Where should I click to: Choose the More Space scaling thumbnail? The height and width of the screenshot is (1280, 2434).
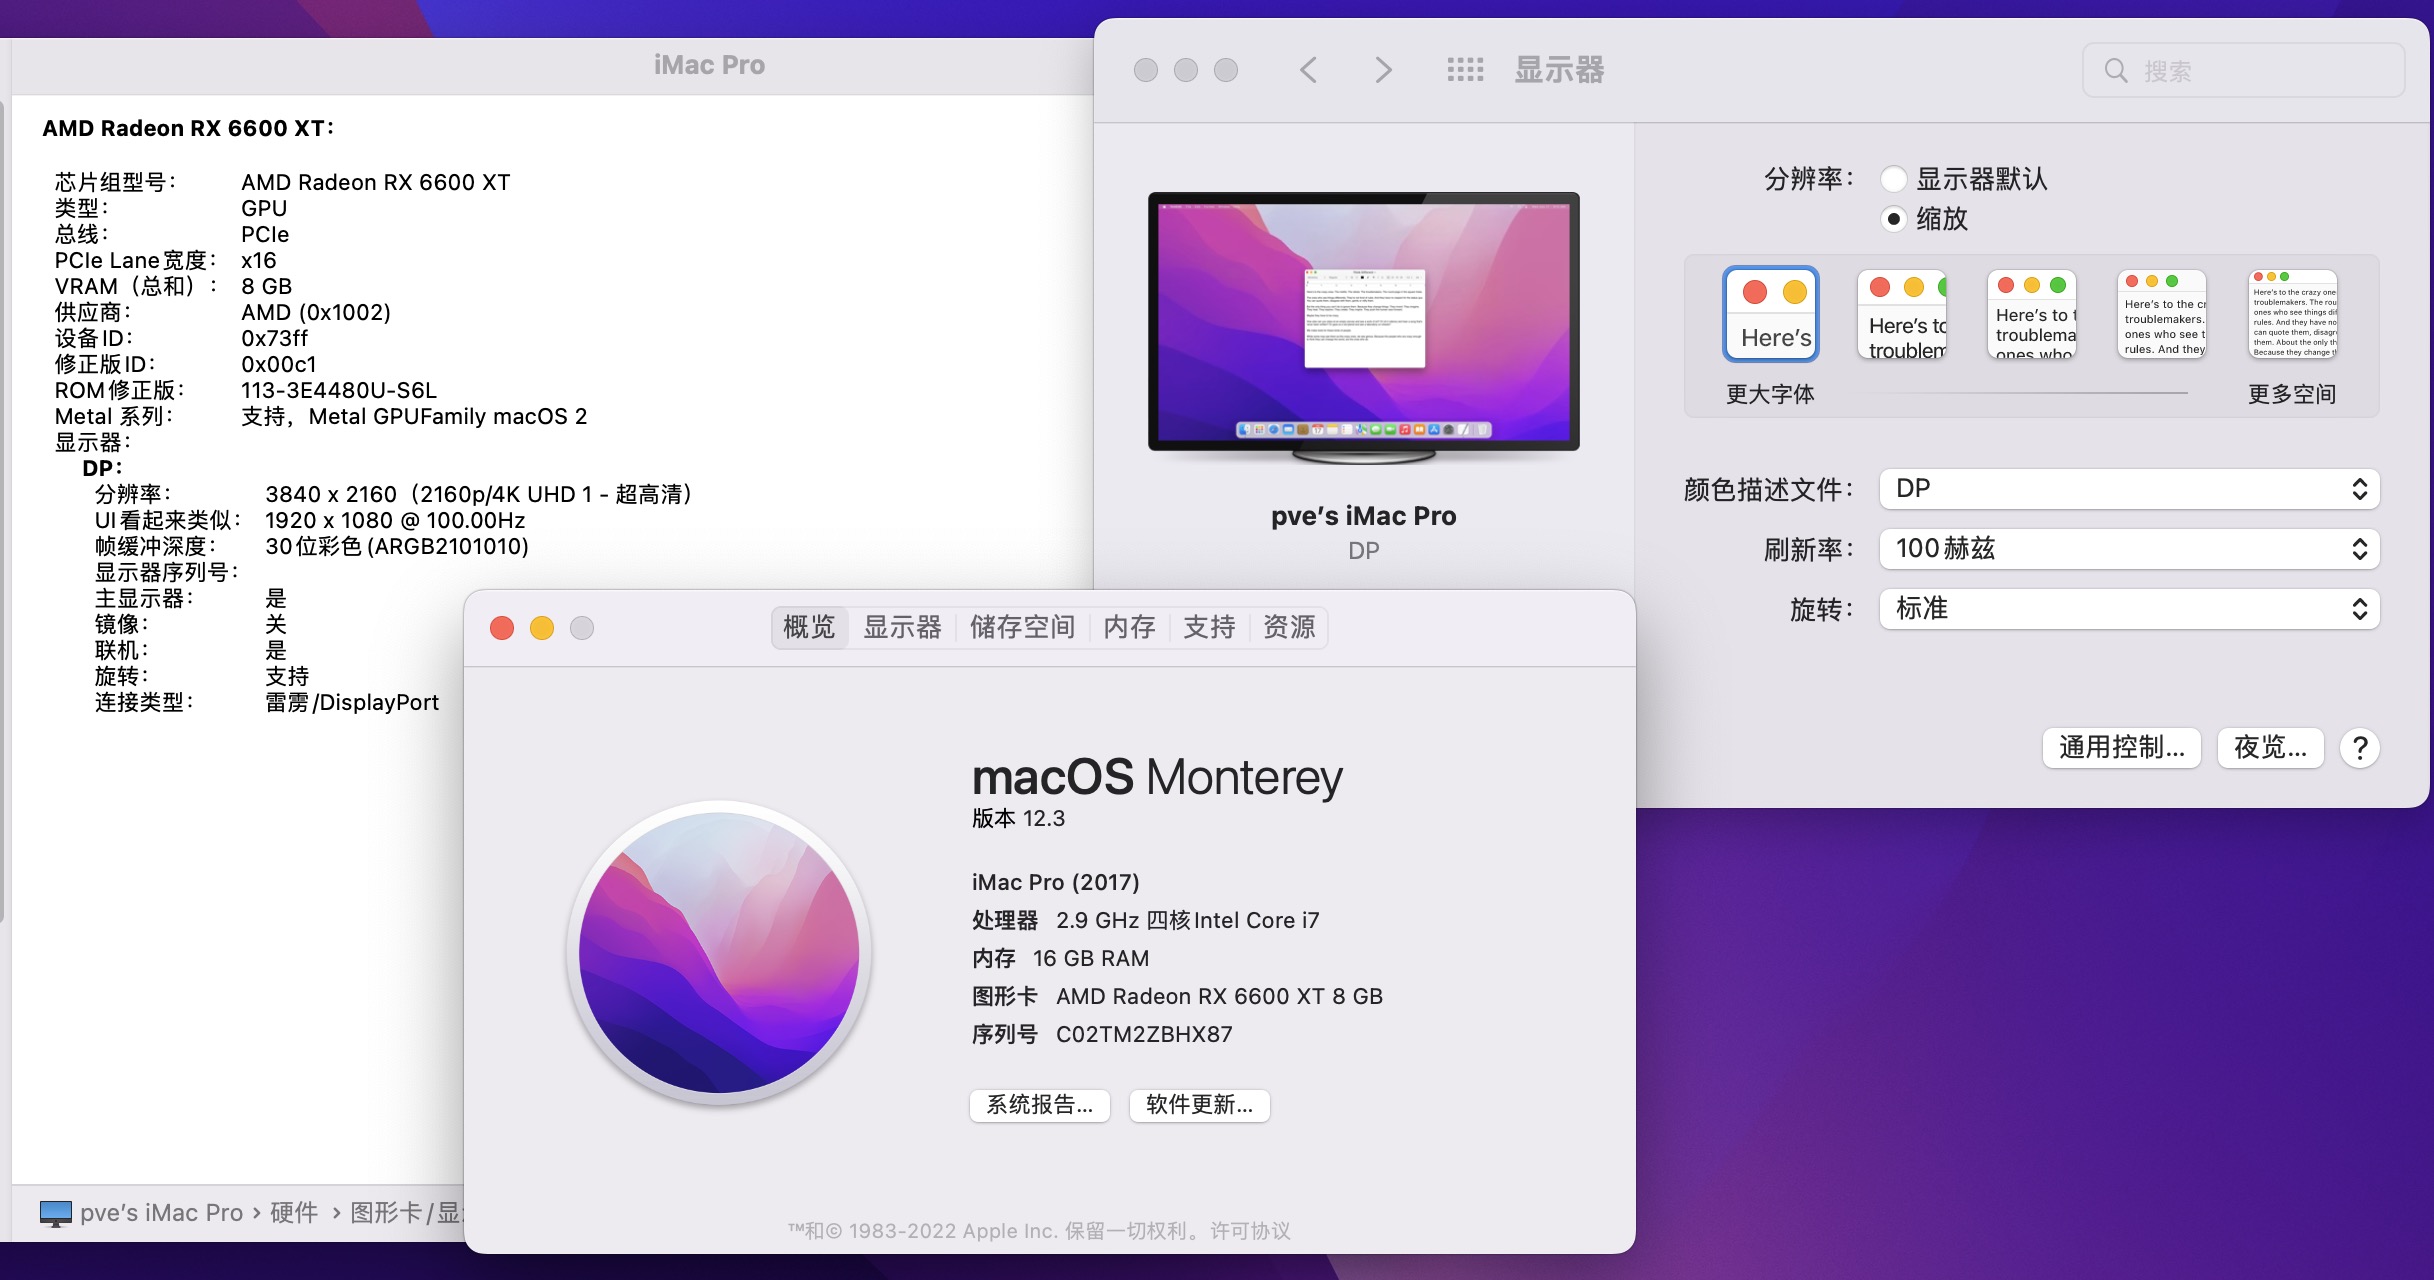click(2293, 314)
